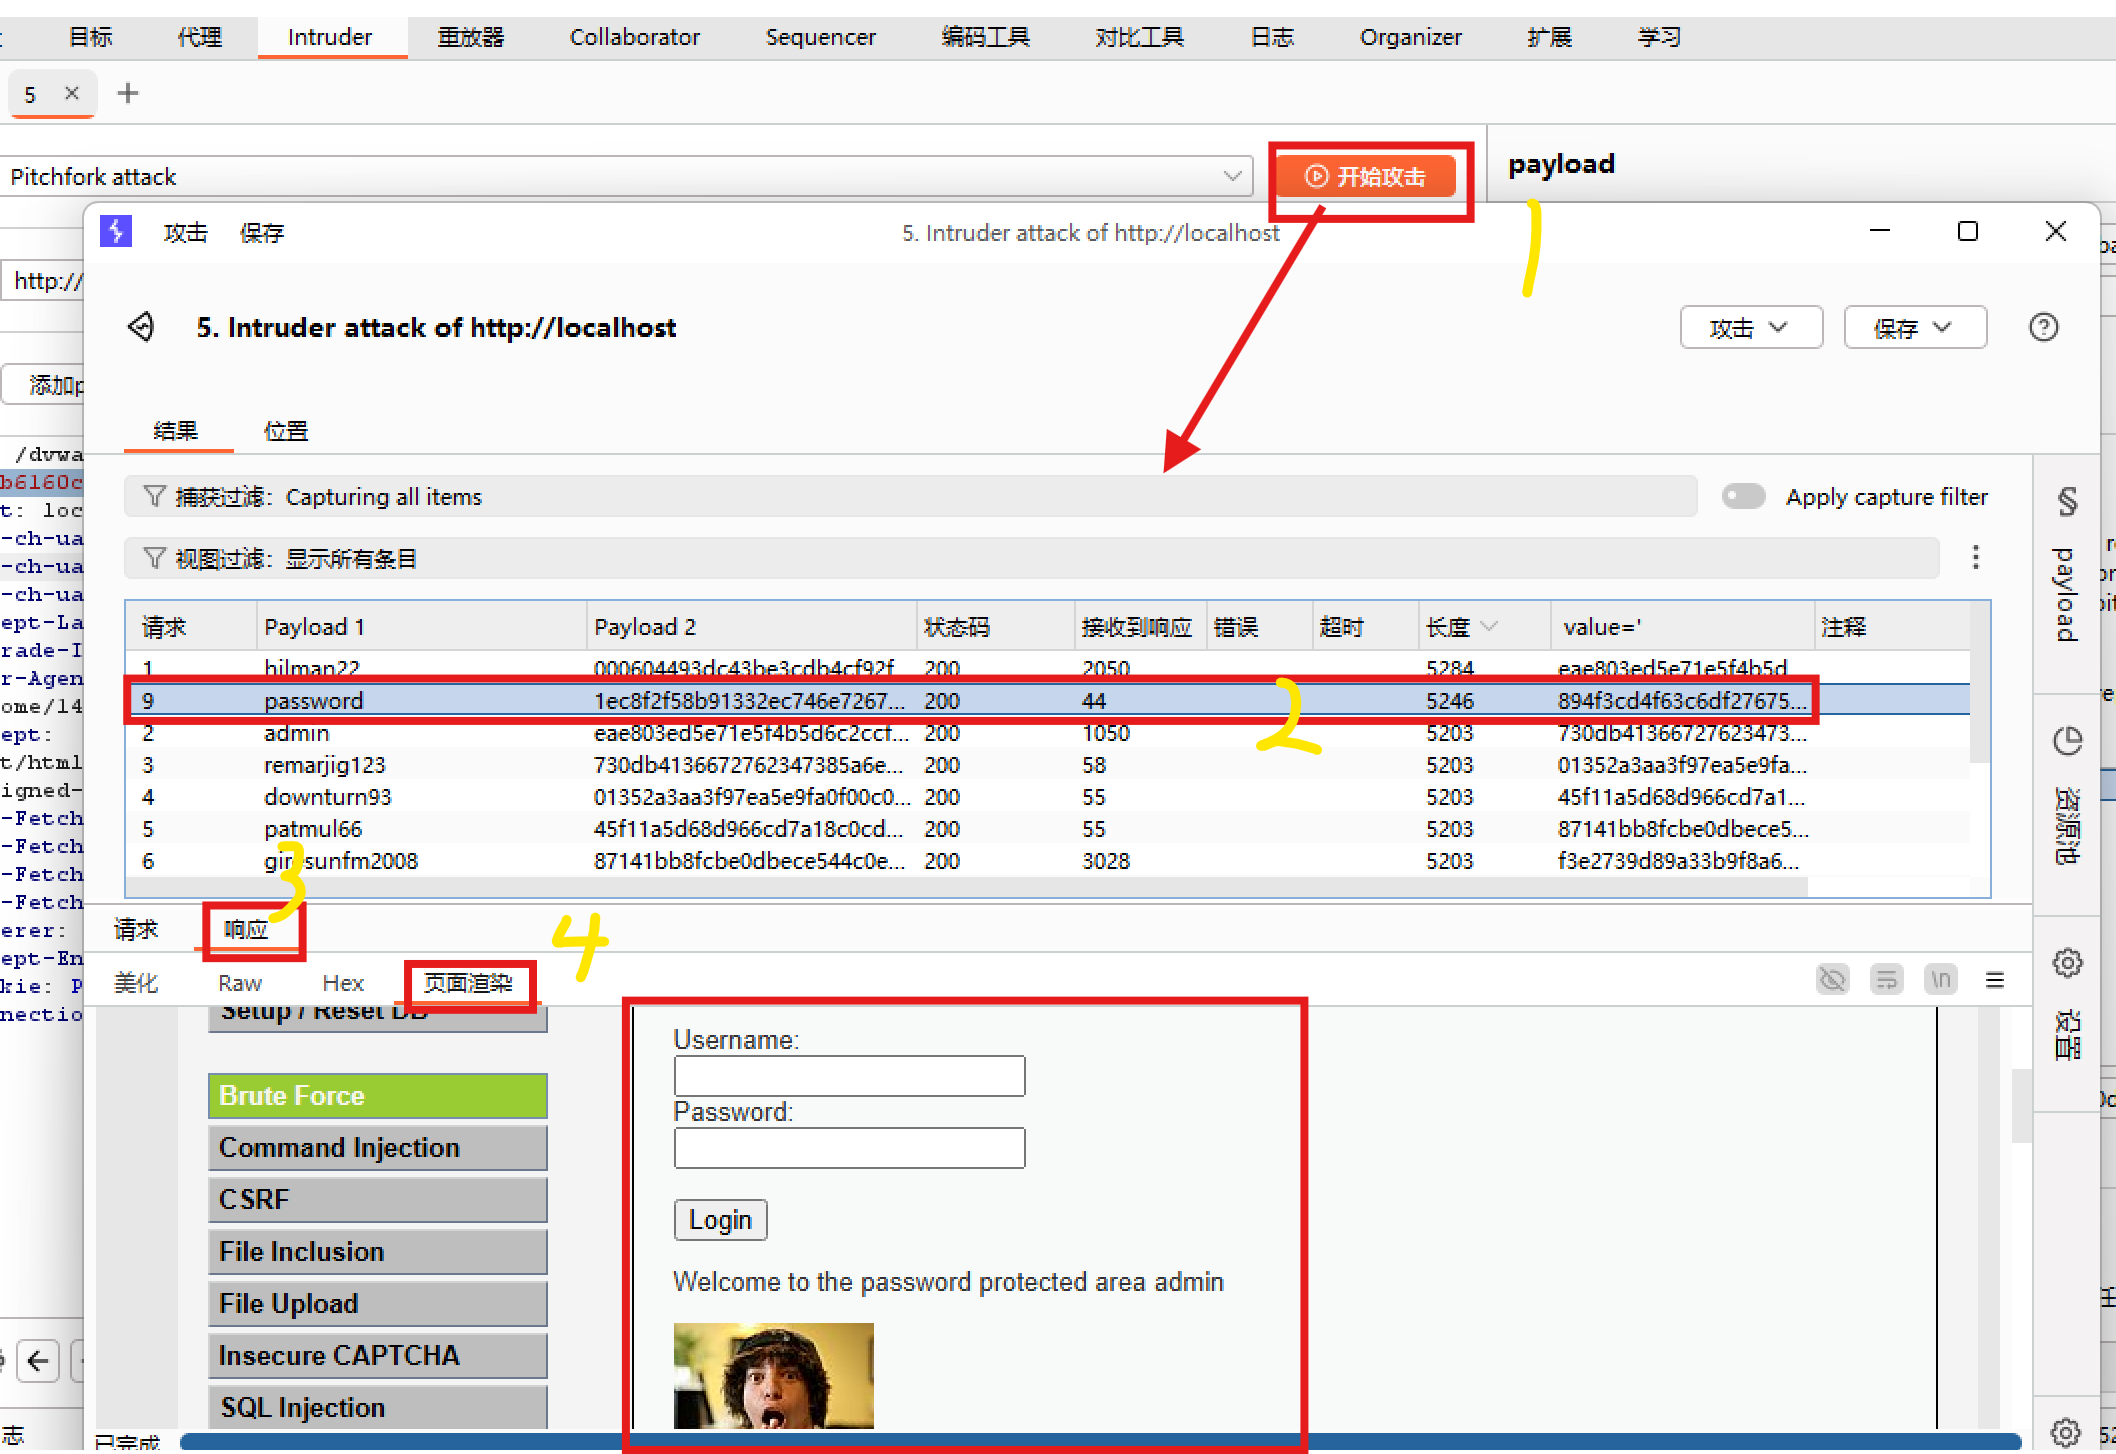
Task: Toggle the hide non-printable eye icon
Action: (x=1832, y=979)
